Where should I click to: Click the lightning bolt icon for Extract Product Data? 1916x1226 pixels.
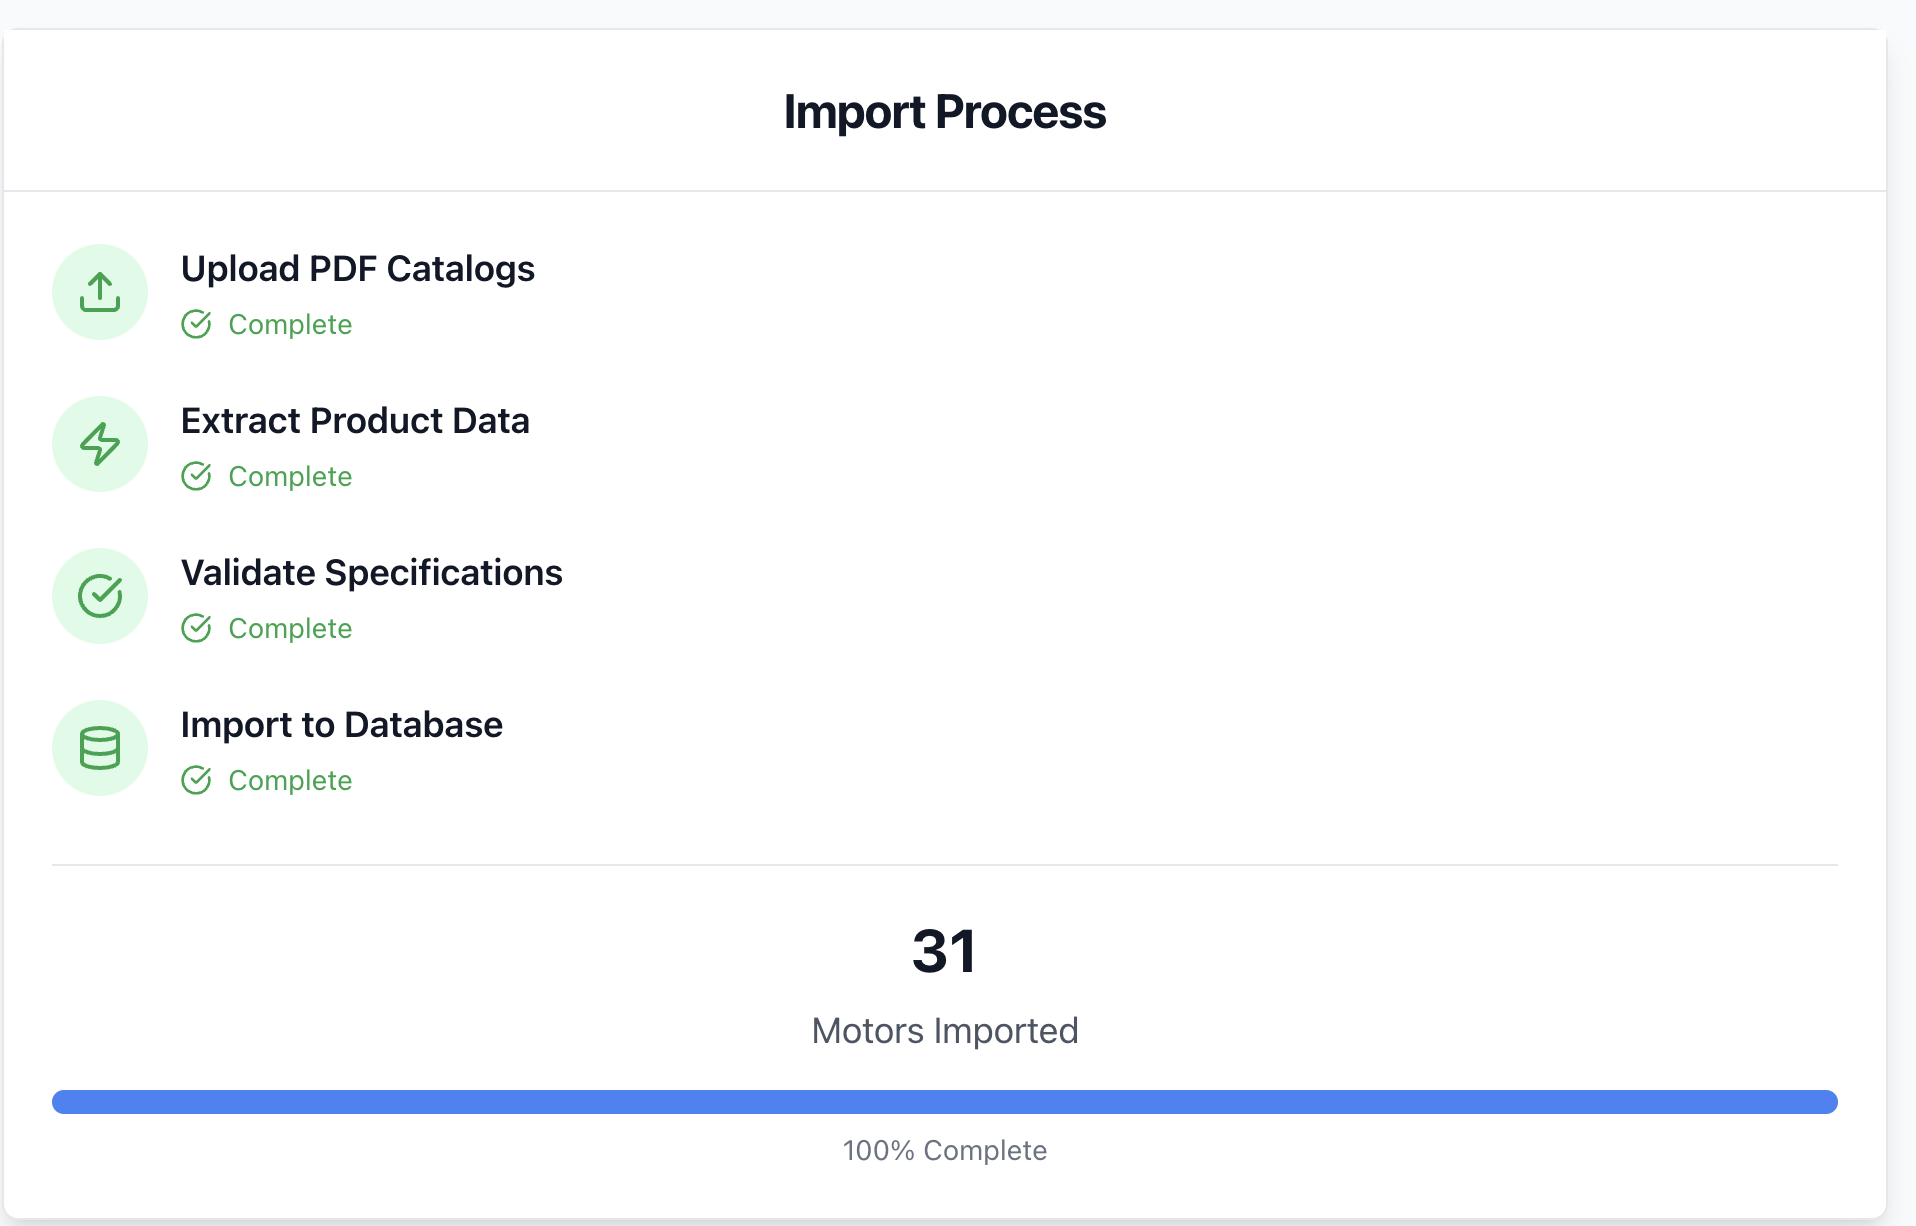point(100,444)
